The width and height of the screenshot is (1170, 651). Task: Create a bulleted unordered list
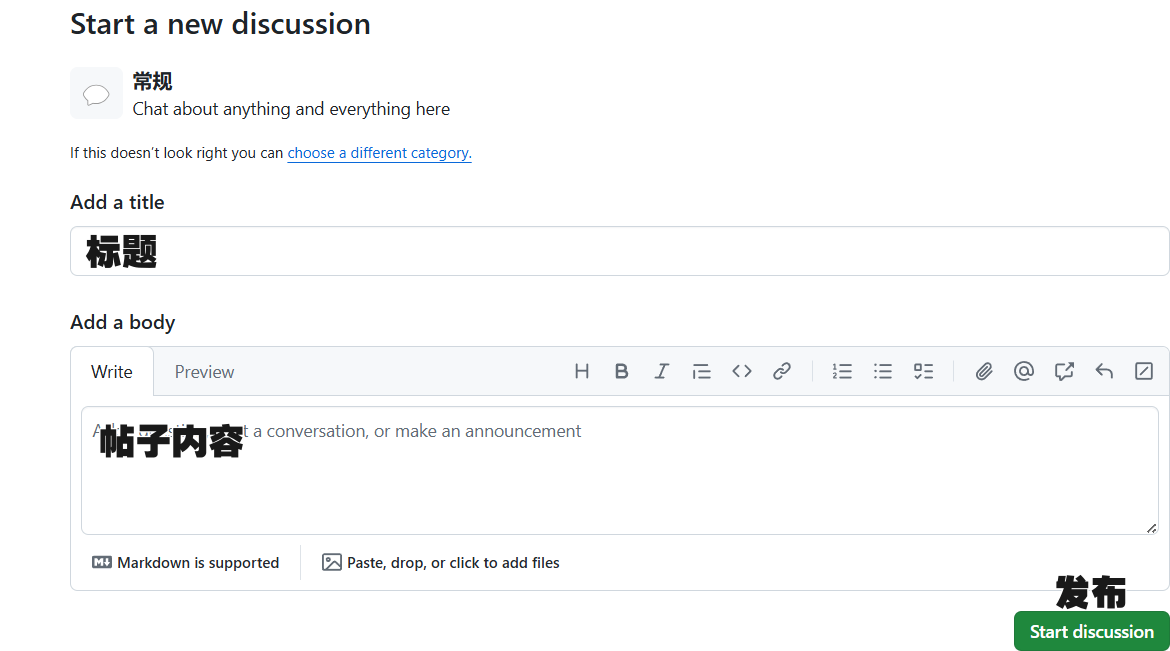coord(883,371)
